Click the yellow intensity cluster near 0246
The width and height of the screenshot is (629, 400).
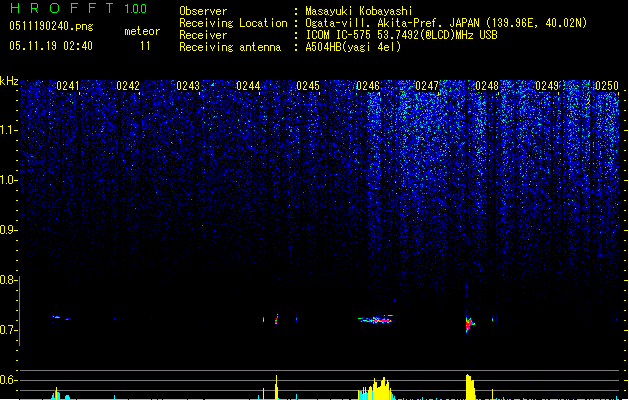click(x=376, y=388)
